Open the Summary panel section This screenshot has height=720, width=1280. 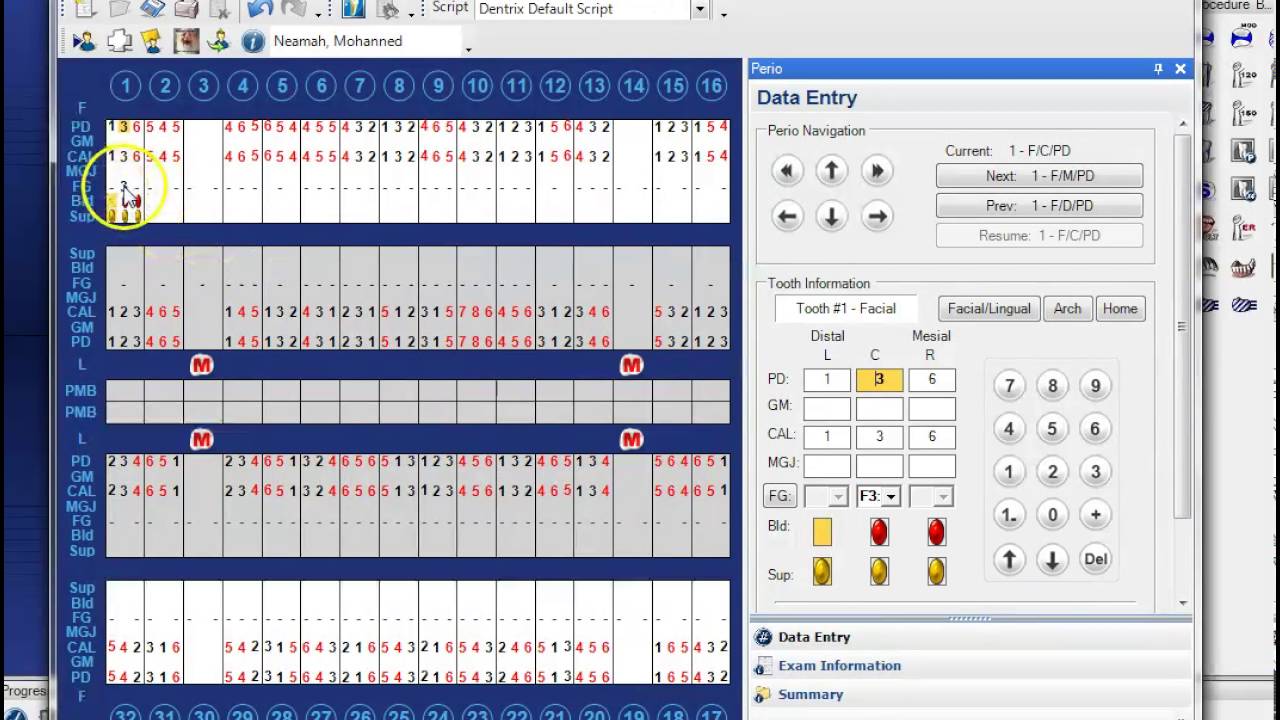[x=810, y=695]
